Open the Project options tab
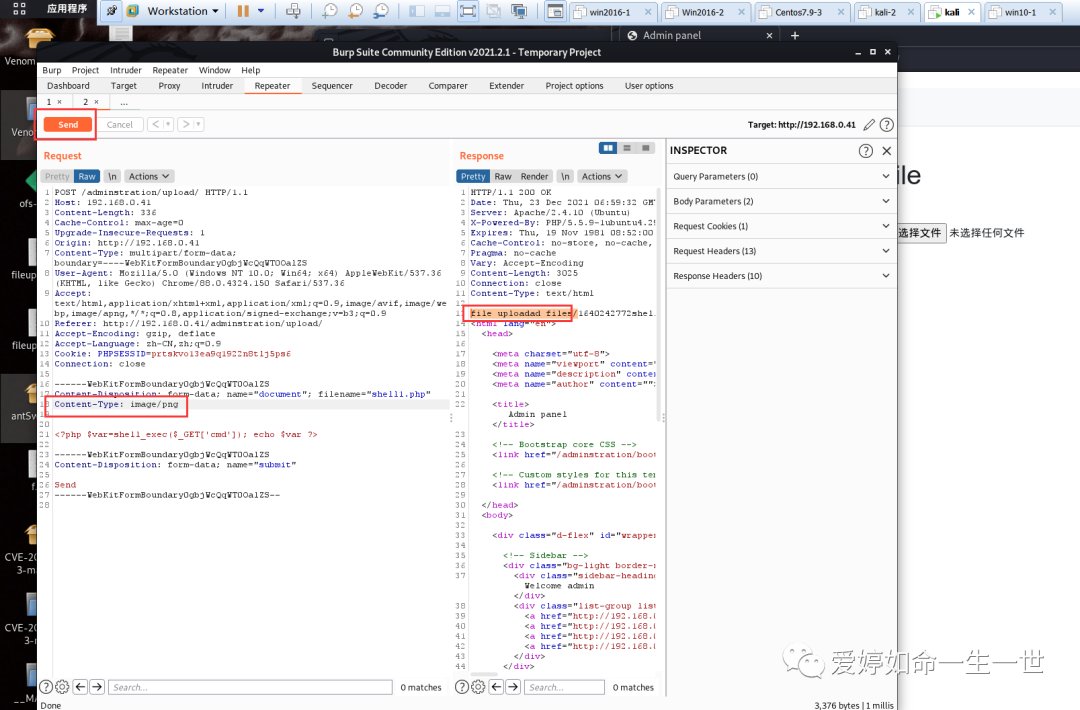This screenshot has height=710, width=1080. point(574,86)
